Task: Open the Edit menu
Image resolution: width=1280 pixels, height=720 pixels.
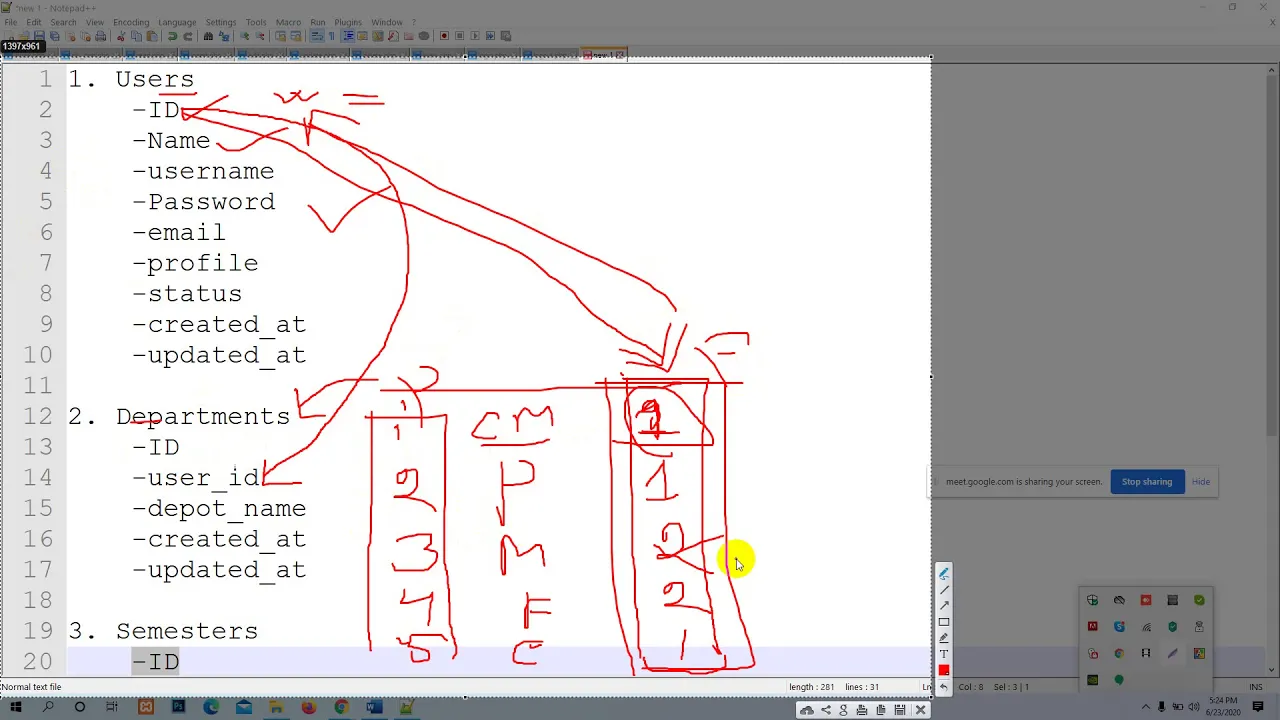Action: (x=34, y=22)
